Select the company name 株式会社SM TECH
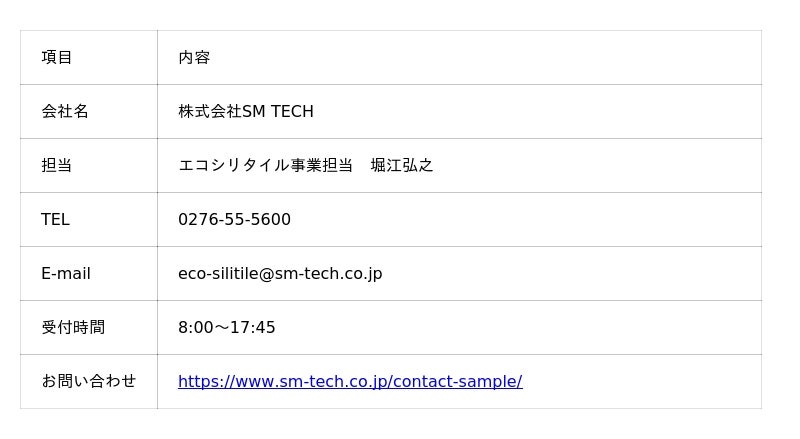This screenshot has height=439, width=800. [x=246, y=111]
